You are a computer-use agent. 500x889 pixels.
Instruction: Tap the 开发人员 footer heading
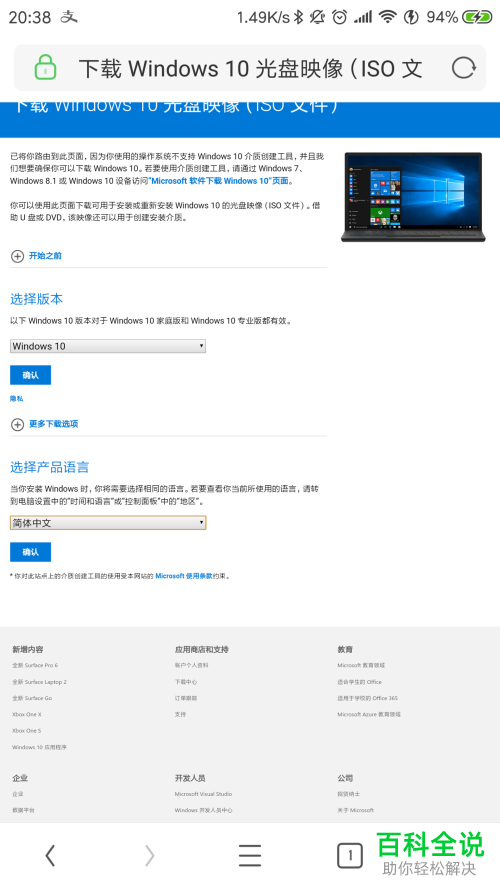click(x=190, y=778)
